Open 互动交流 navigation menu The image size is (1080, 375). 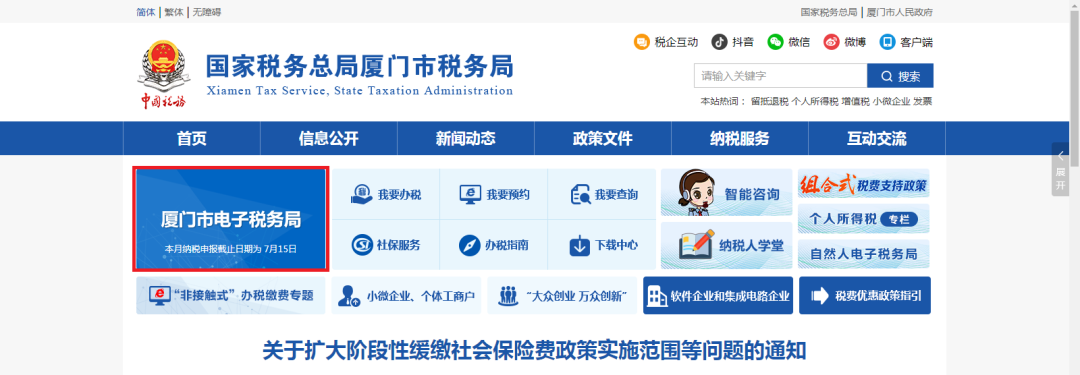[877, 139]
